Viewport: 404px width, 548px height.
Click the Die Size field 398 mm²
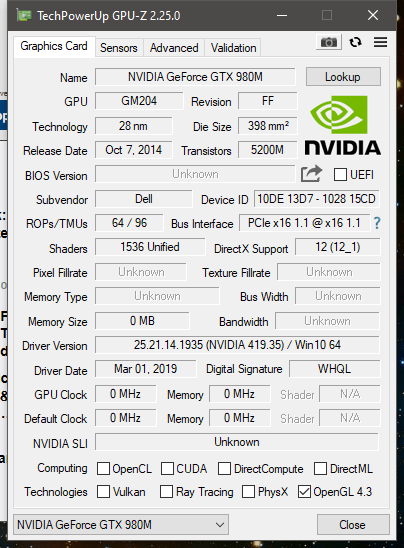pos(268,126)
